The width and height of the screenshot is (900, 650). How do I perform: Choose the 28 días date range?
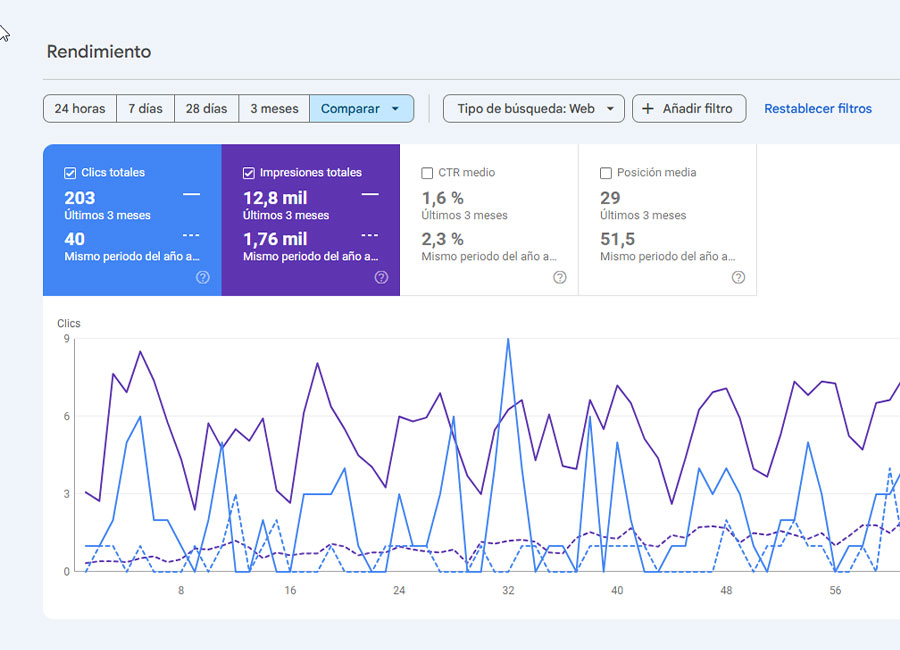(x=206, y=109)
